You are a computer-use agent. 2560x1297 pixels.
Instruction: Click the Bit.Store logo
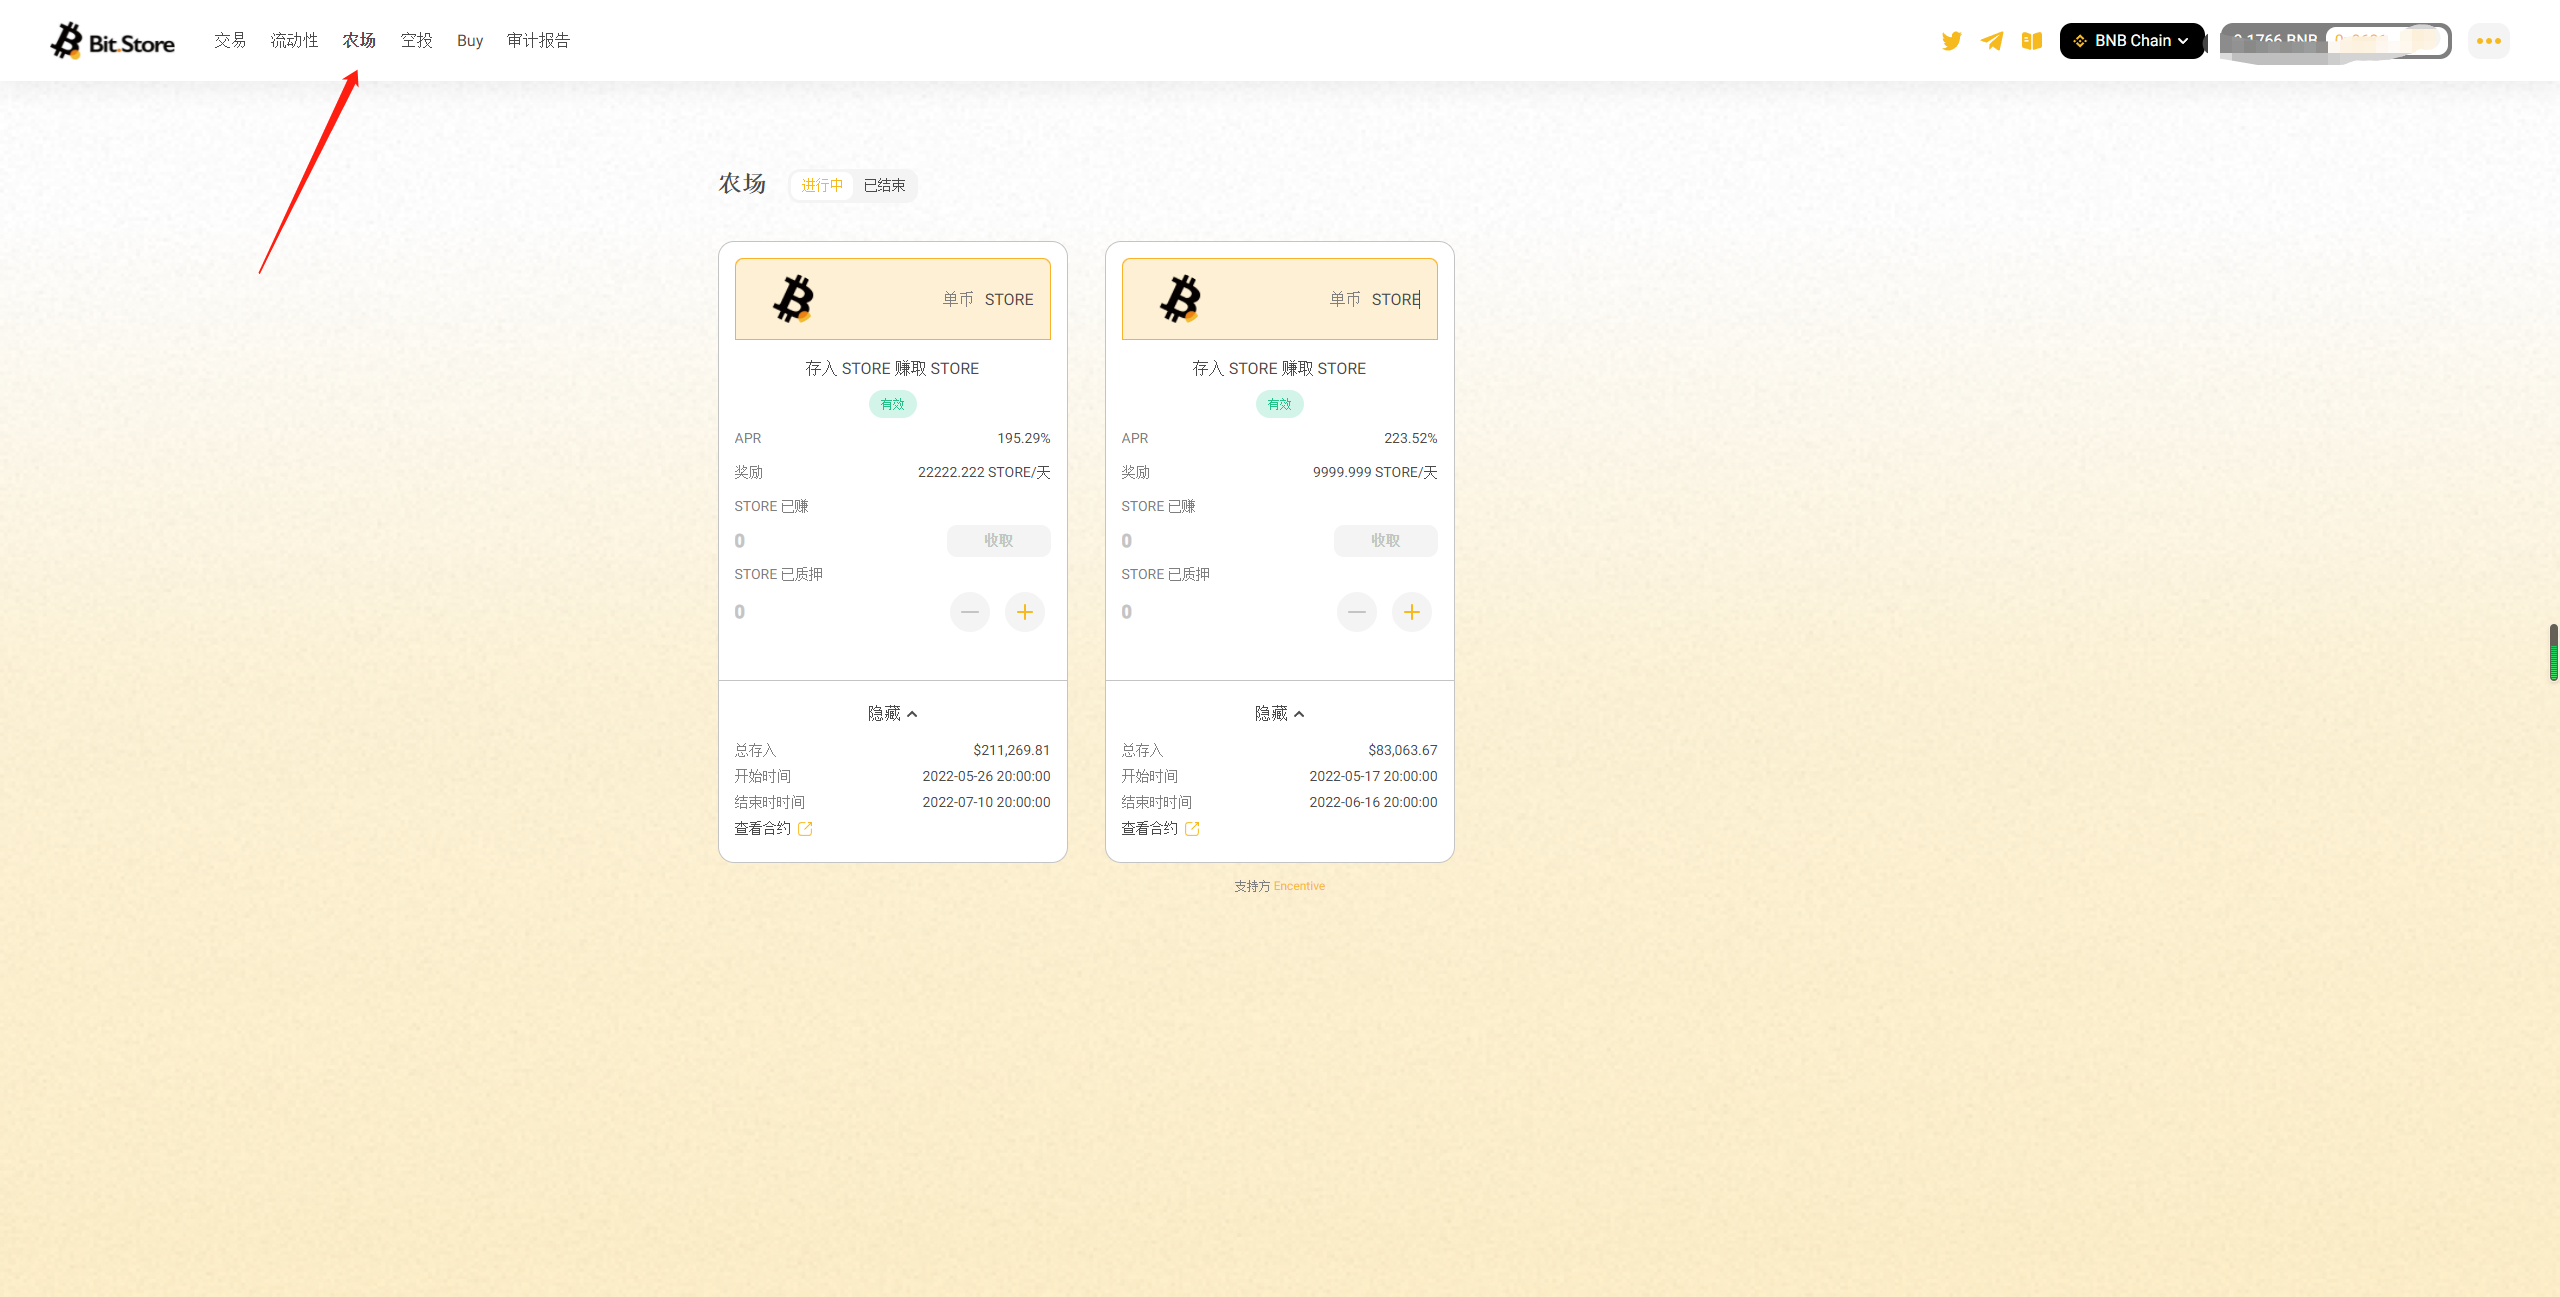pos(112,41)
